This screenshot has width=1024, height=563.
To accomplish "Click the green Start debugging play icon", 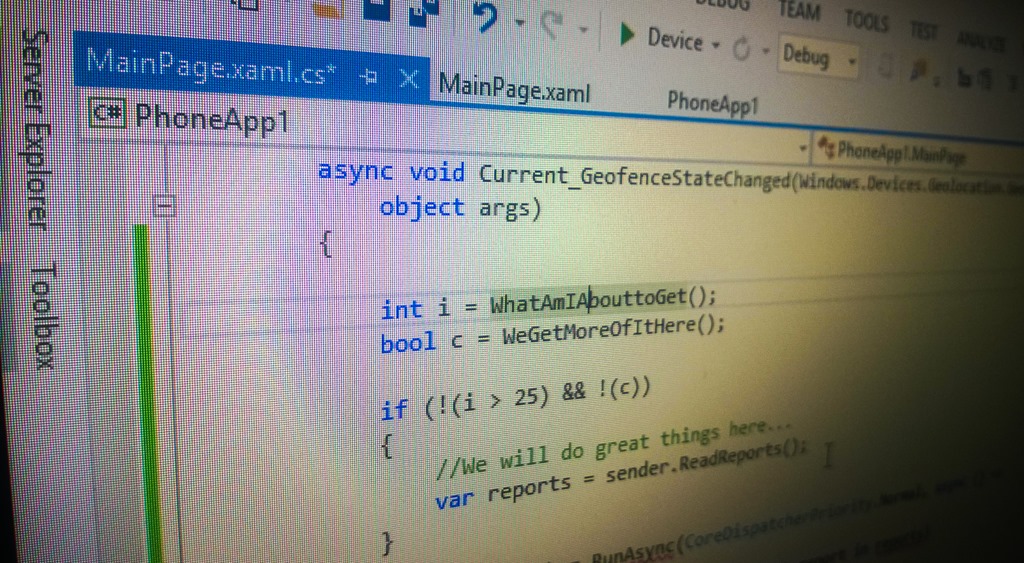I will pyautogui.click(x=627, y=35).
